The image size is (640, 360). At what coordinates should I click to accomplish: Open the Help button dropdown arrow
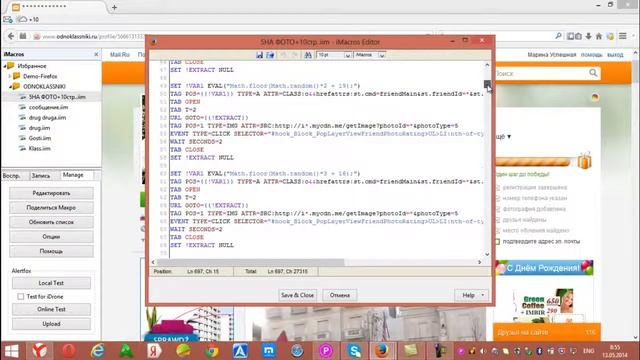pyautogui.click(x=483, y=295)
